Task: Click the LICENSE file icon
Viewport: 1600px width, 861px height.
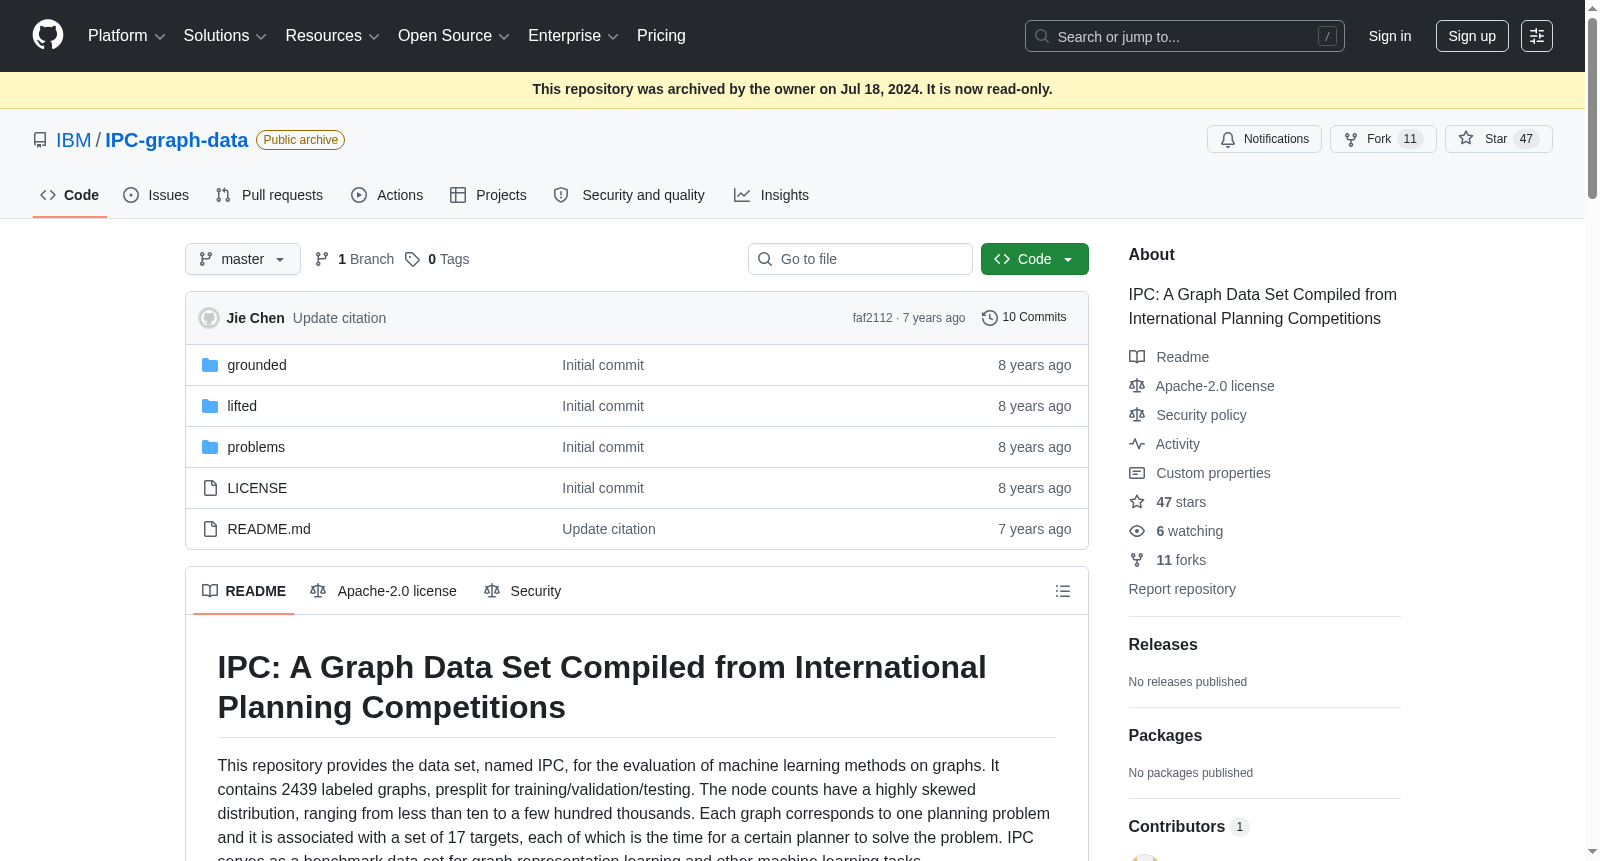Action: click(x=210, y=488)
